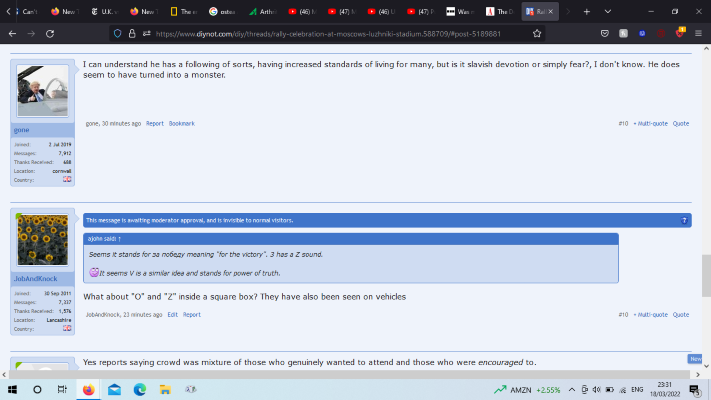
Task: Launch Microsoft Edge from the taskbar
Action: [x=140, y=389]
